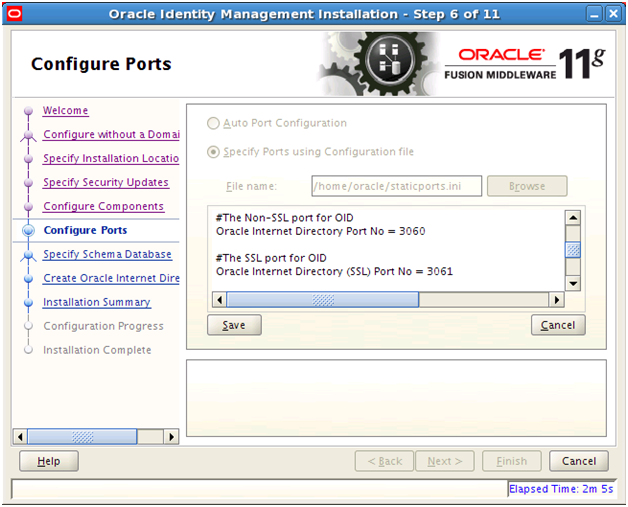The width and height of the screenshot is (628, 507).
Task: Click the Browse button
Action: coord(527,186)
